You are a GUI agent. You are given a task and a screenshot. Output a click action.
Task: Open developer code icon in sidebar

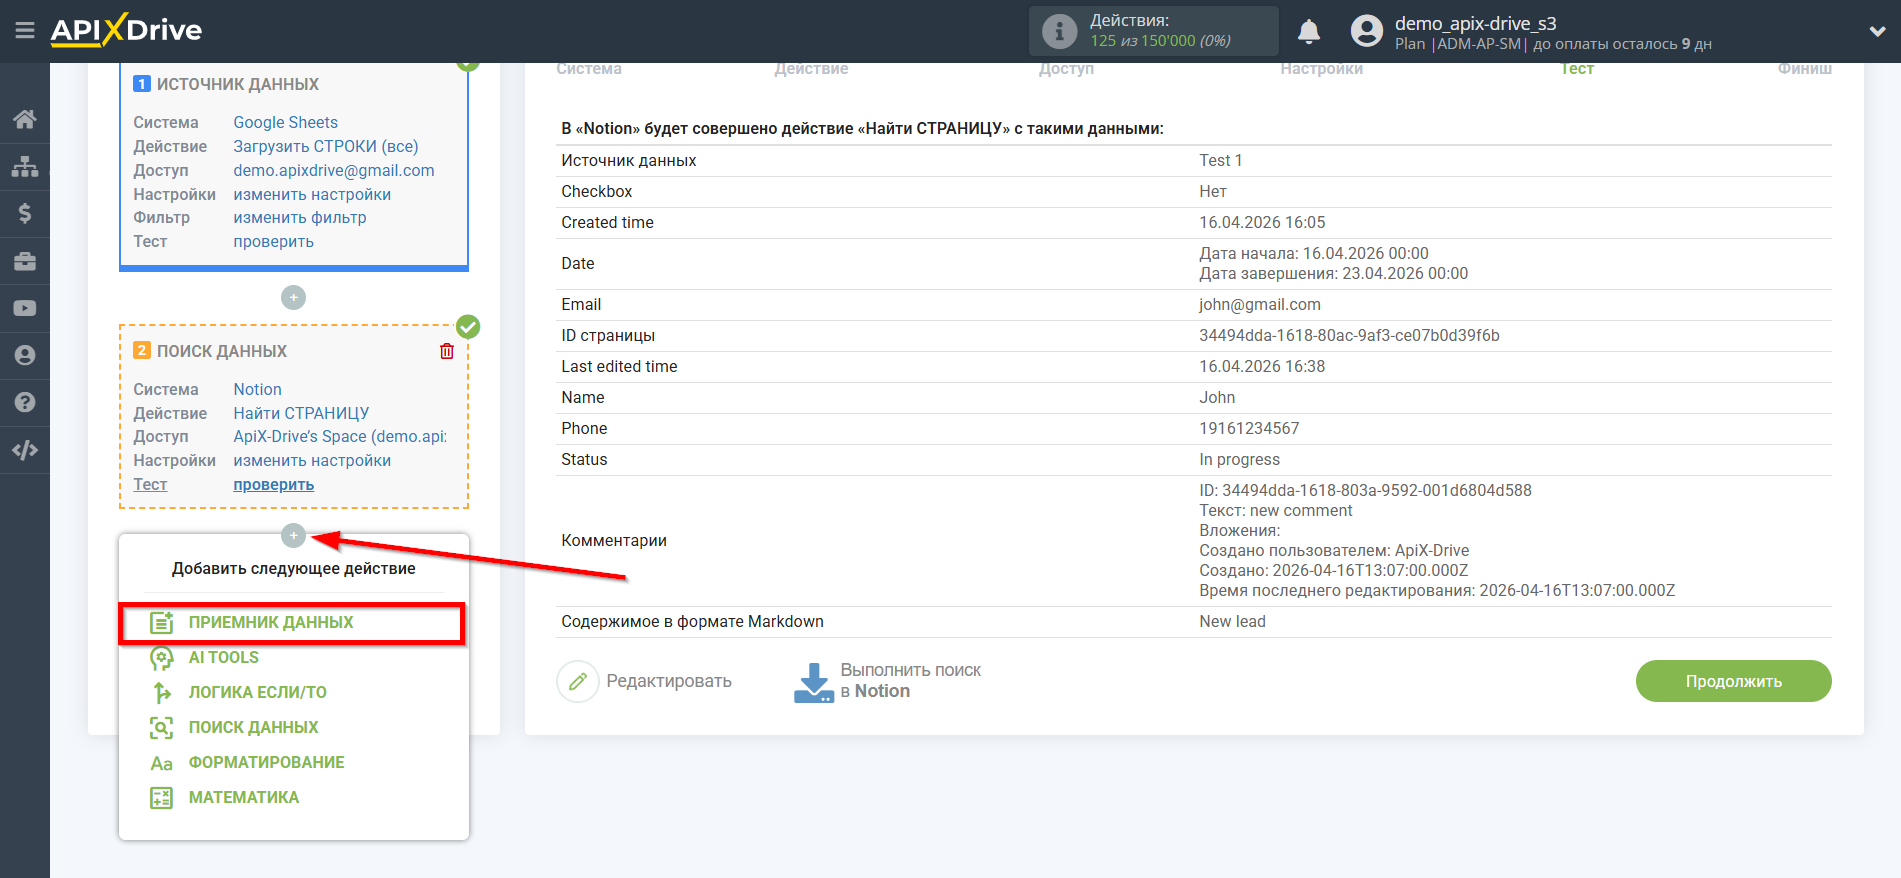(25, 450)
